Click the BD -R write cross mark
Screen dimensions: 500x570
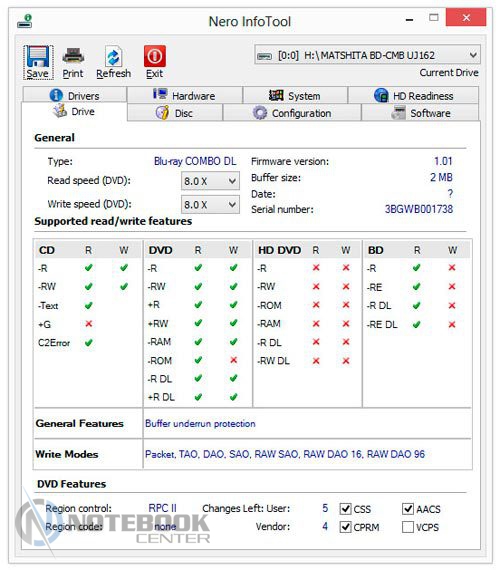(x=452, y=268)
